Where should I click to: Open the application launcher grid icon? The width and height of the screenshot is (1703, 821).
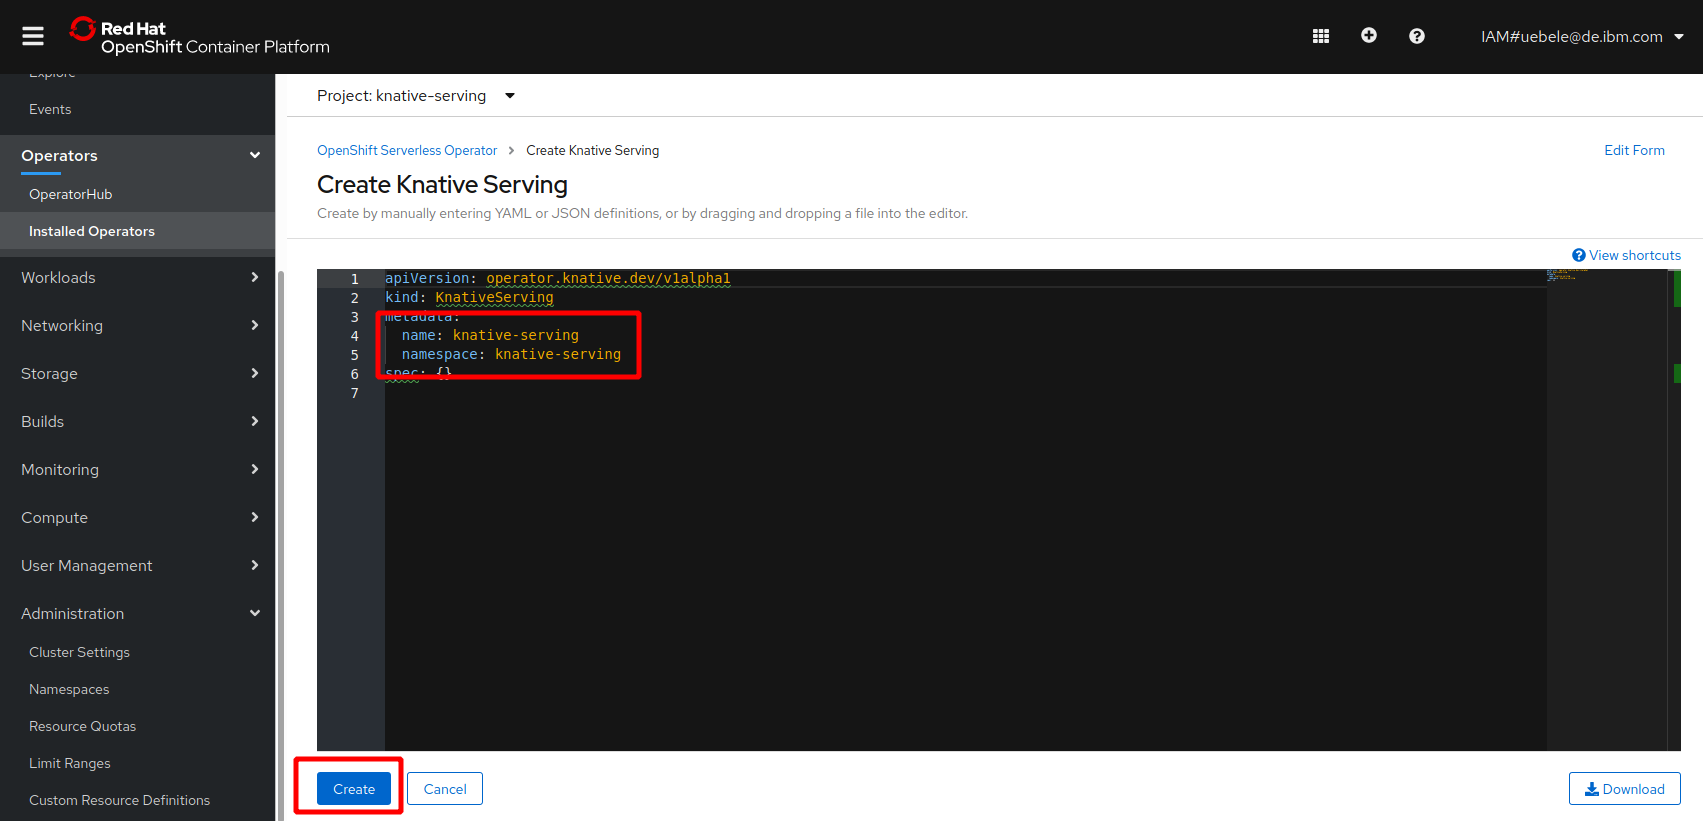pos(1321,36)
